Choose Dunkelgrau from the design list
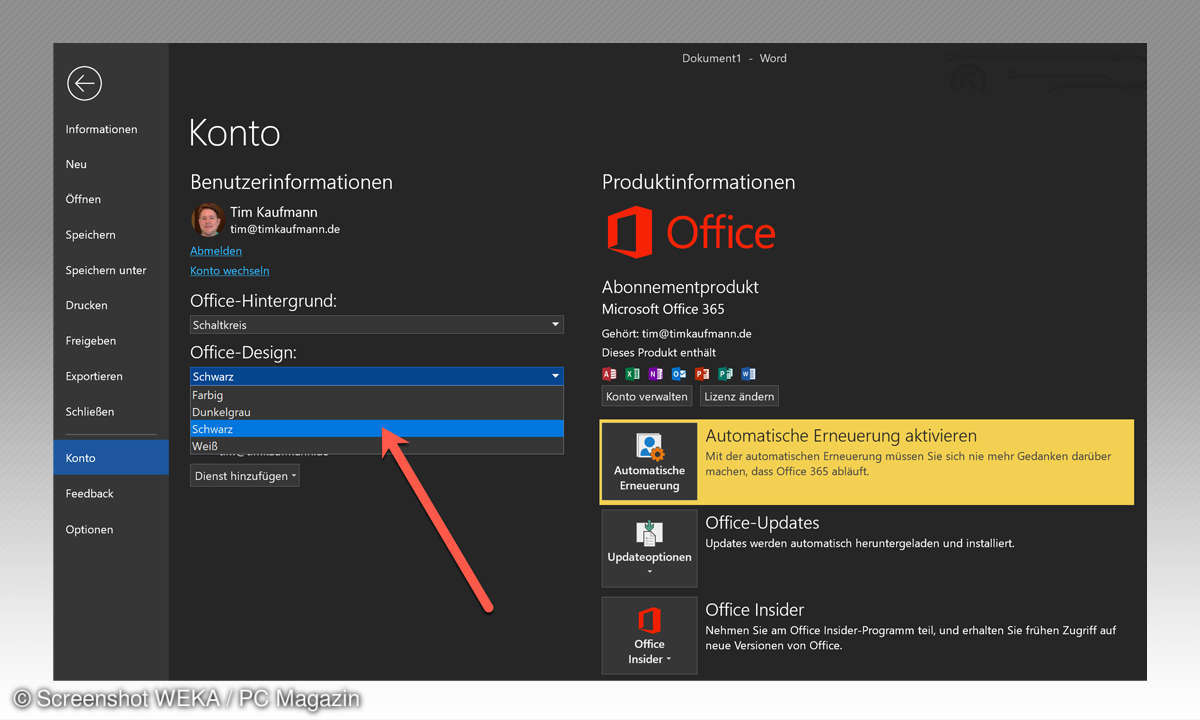This screenshot has width=1200, height=720. coord(376,412)
